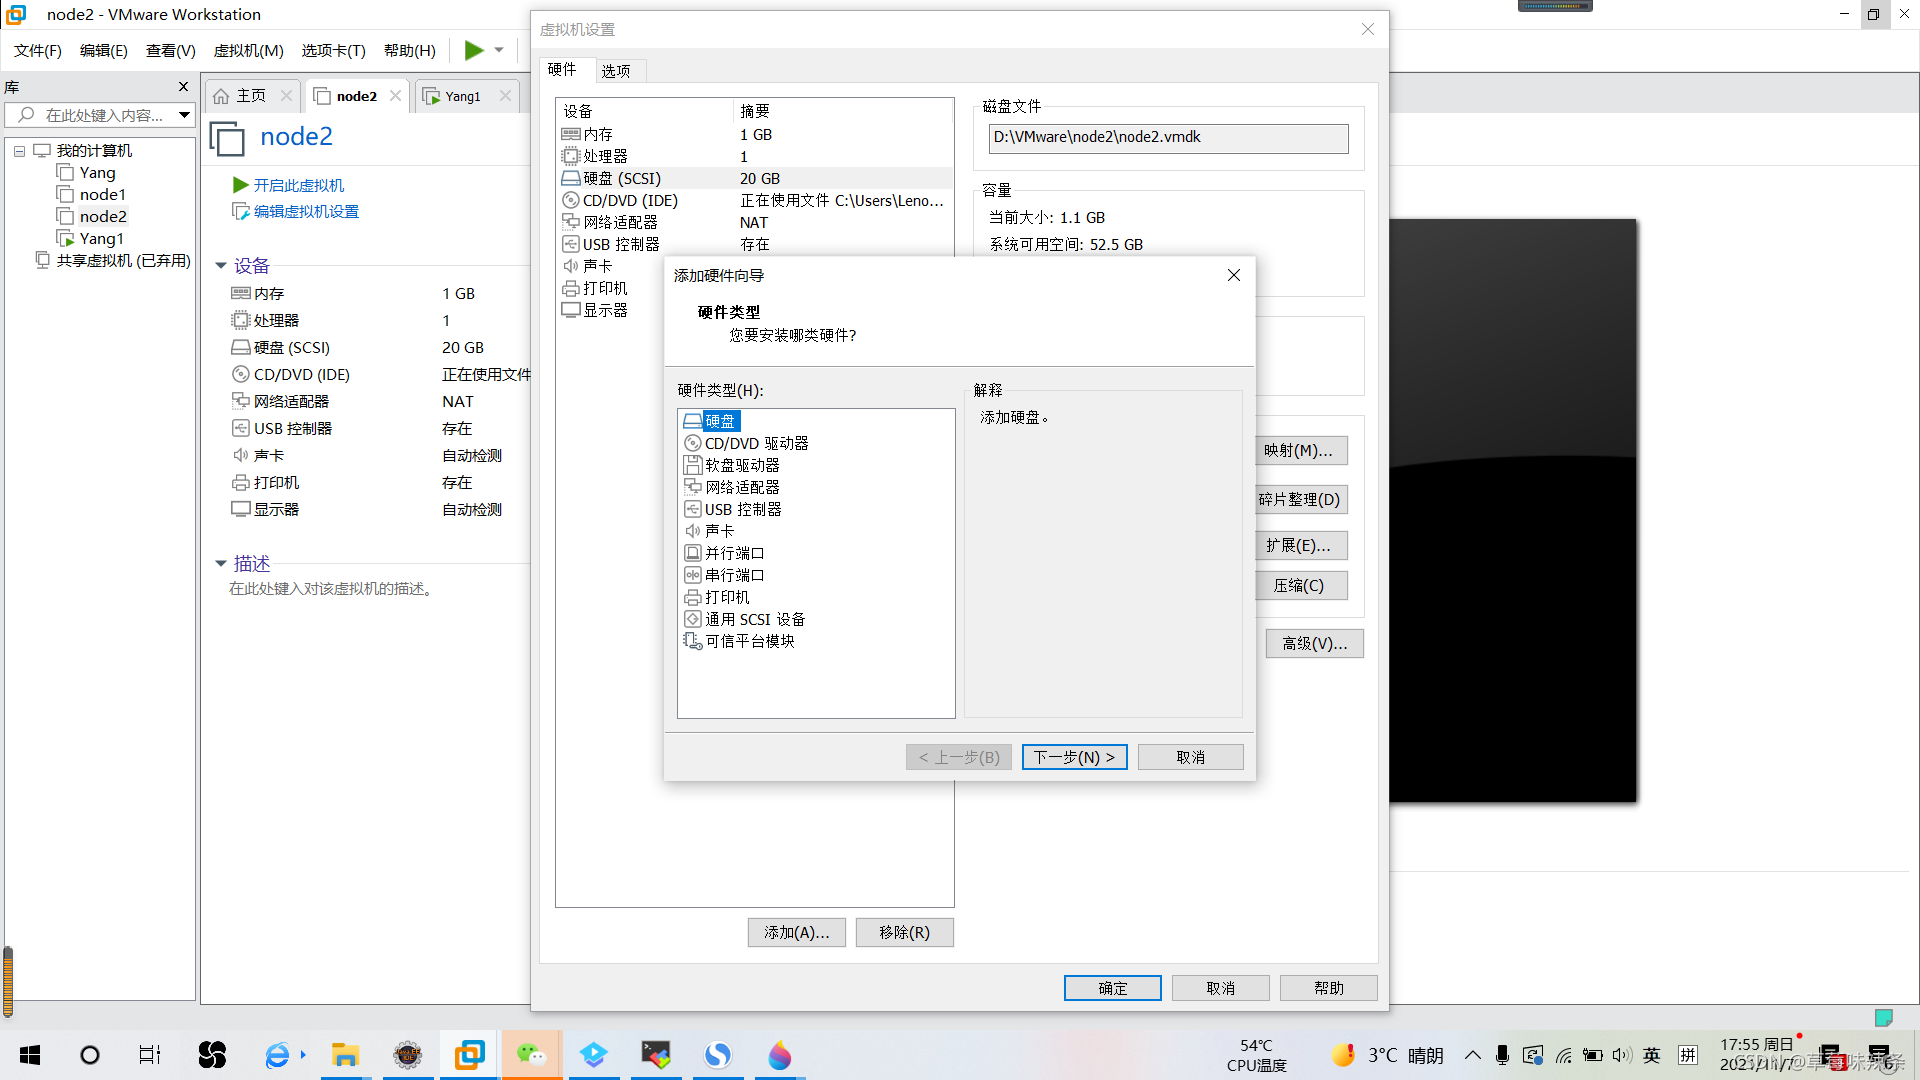1920x1080 pixels.
Task: Click 移除(R) button in settings
Action: [x=905, y=932]
